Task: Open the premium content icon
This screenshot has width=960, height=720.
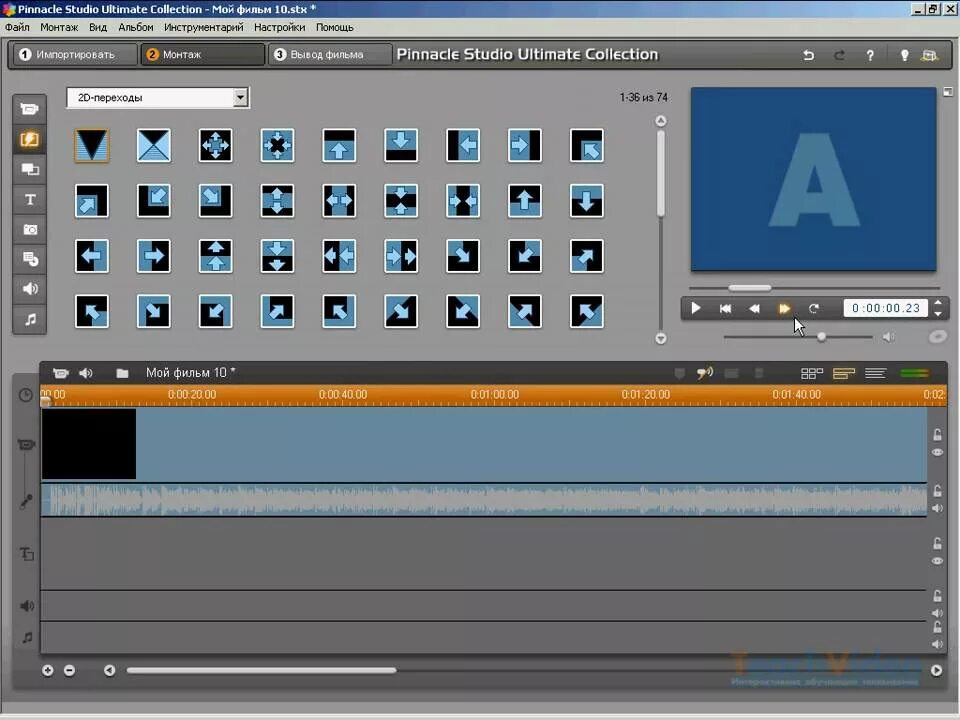Action: coord(929,55)
